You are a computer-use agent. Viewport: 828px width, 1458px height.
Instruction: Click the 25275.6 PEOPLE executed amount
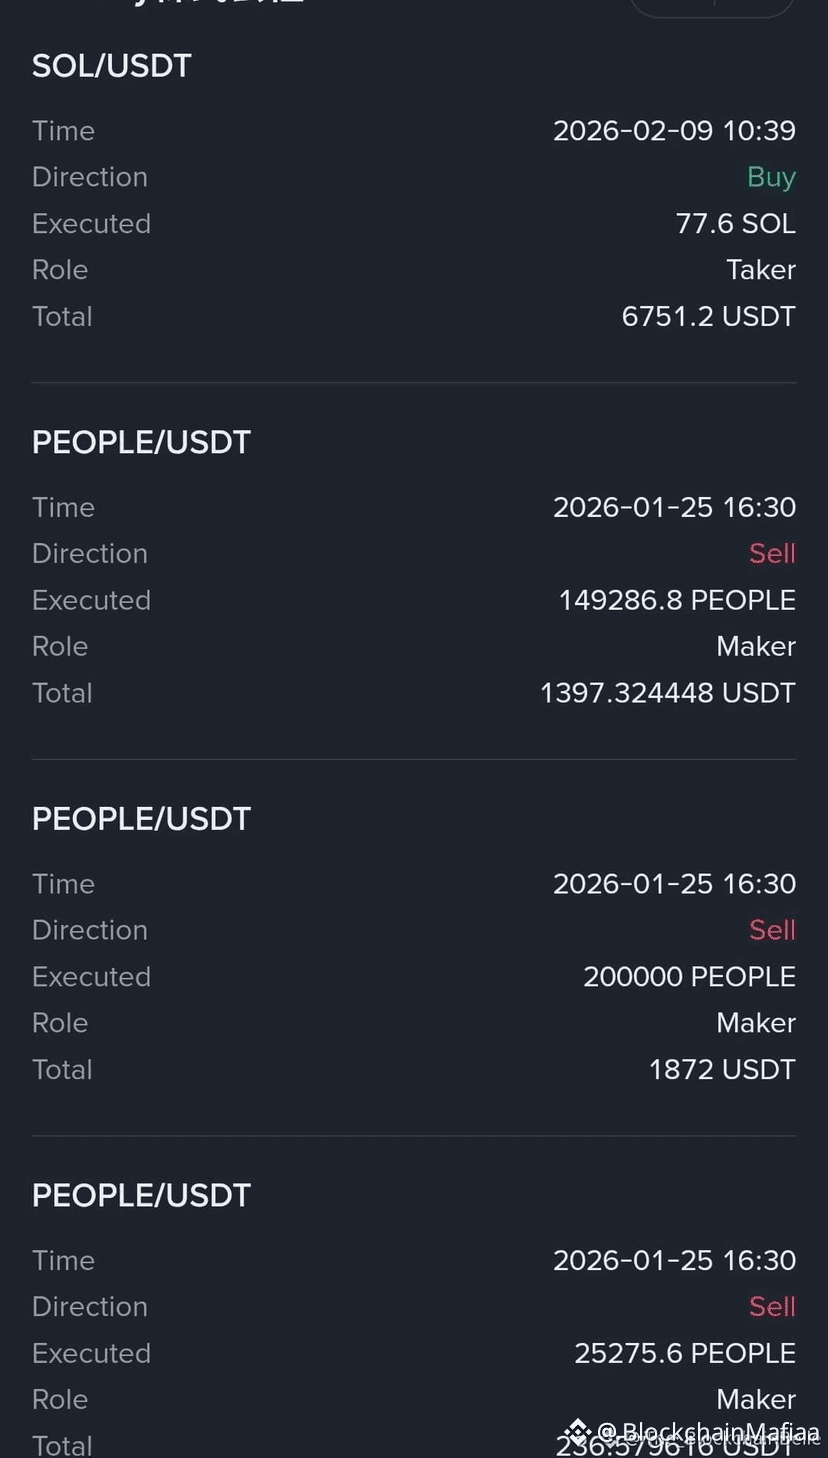coord(685,1353)
